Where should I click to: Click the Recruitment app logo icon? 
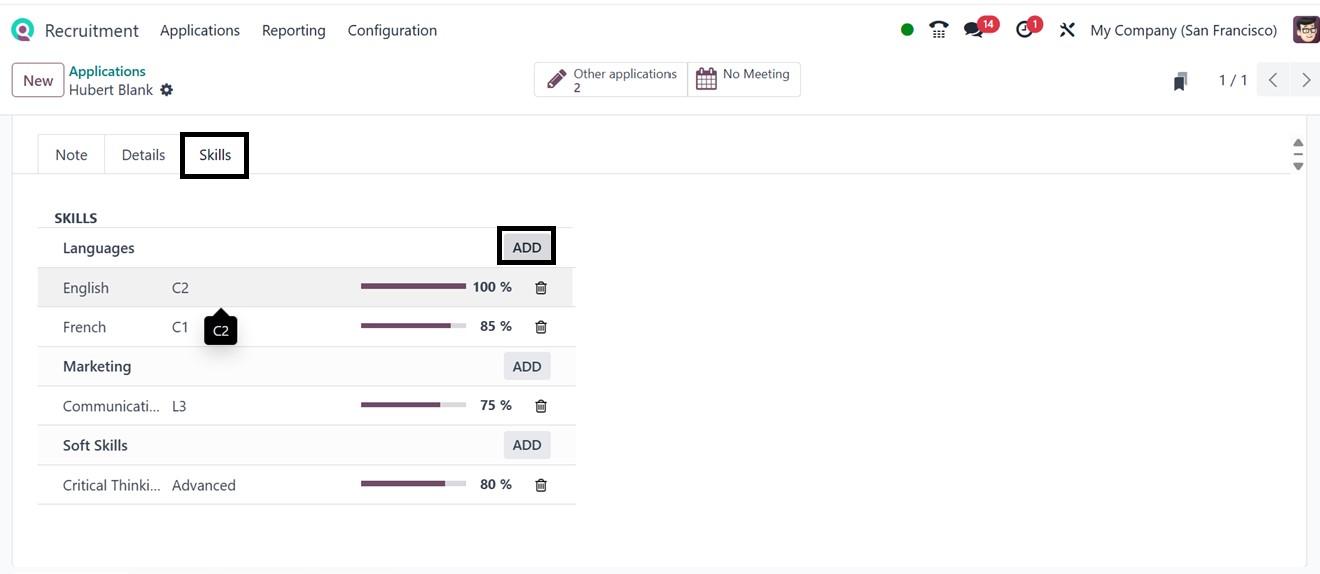(22, 30)
